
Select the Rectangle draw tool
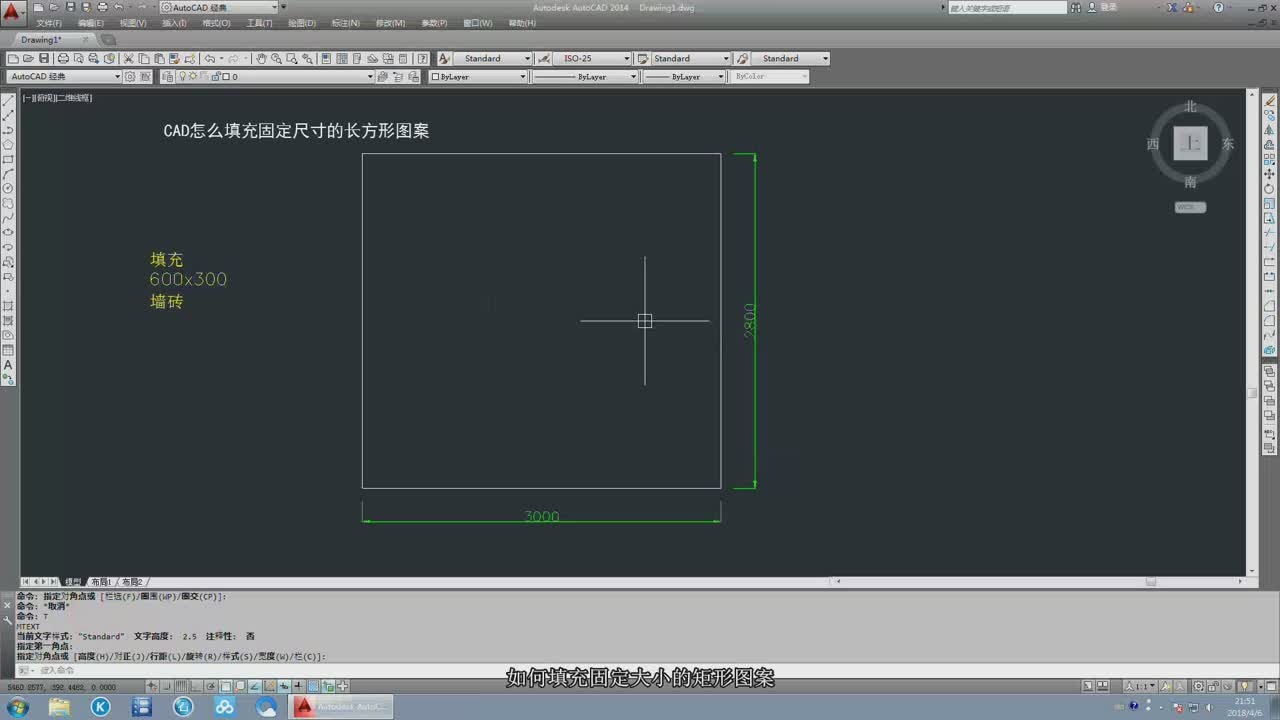click(x=9, y=159)
